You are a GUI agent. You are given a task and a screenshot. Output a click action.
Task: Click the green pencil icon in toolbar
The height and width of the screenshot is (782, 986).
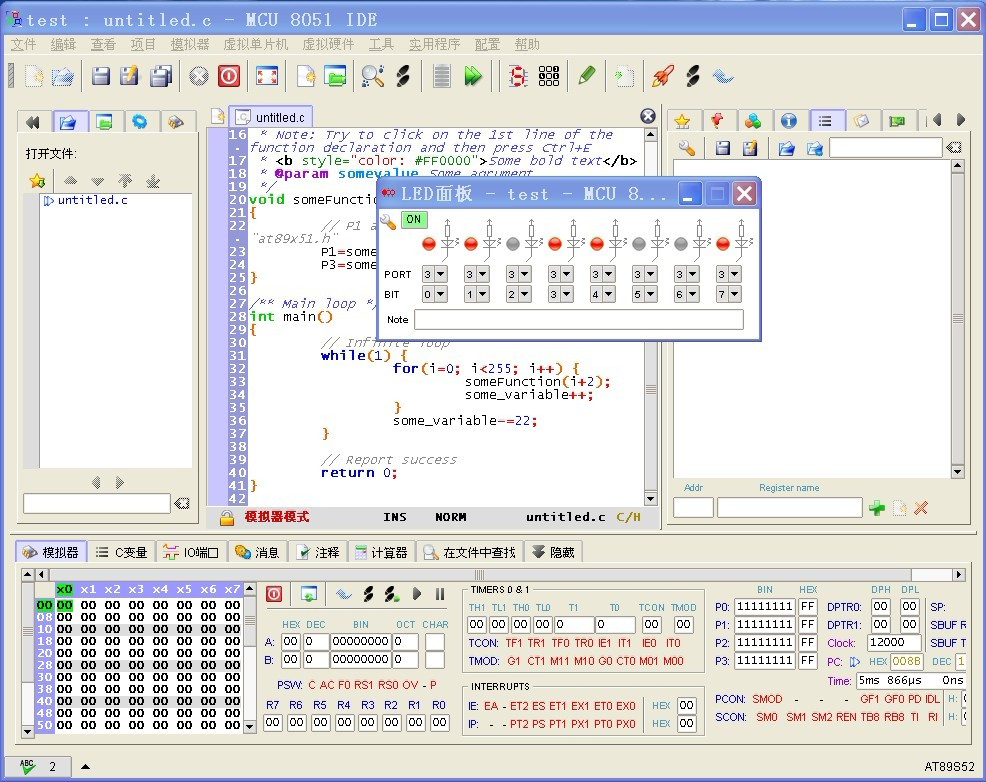click(x=586, y=76)
